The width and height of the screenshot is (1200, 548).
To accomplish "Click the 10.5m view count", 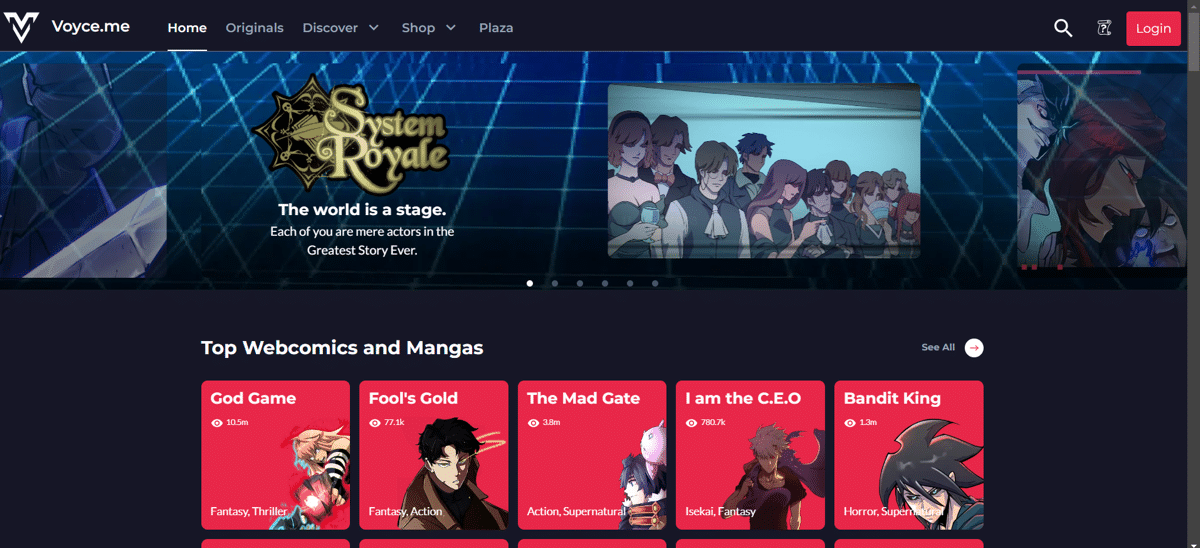I will [237, 423].
